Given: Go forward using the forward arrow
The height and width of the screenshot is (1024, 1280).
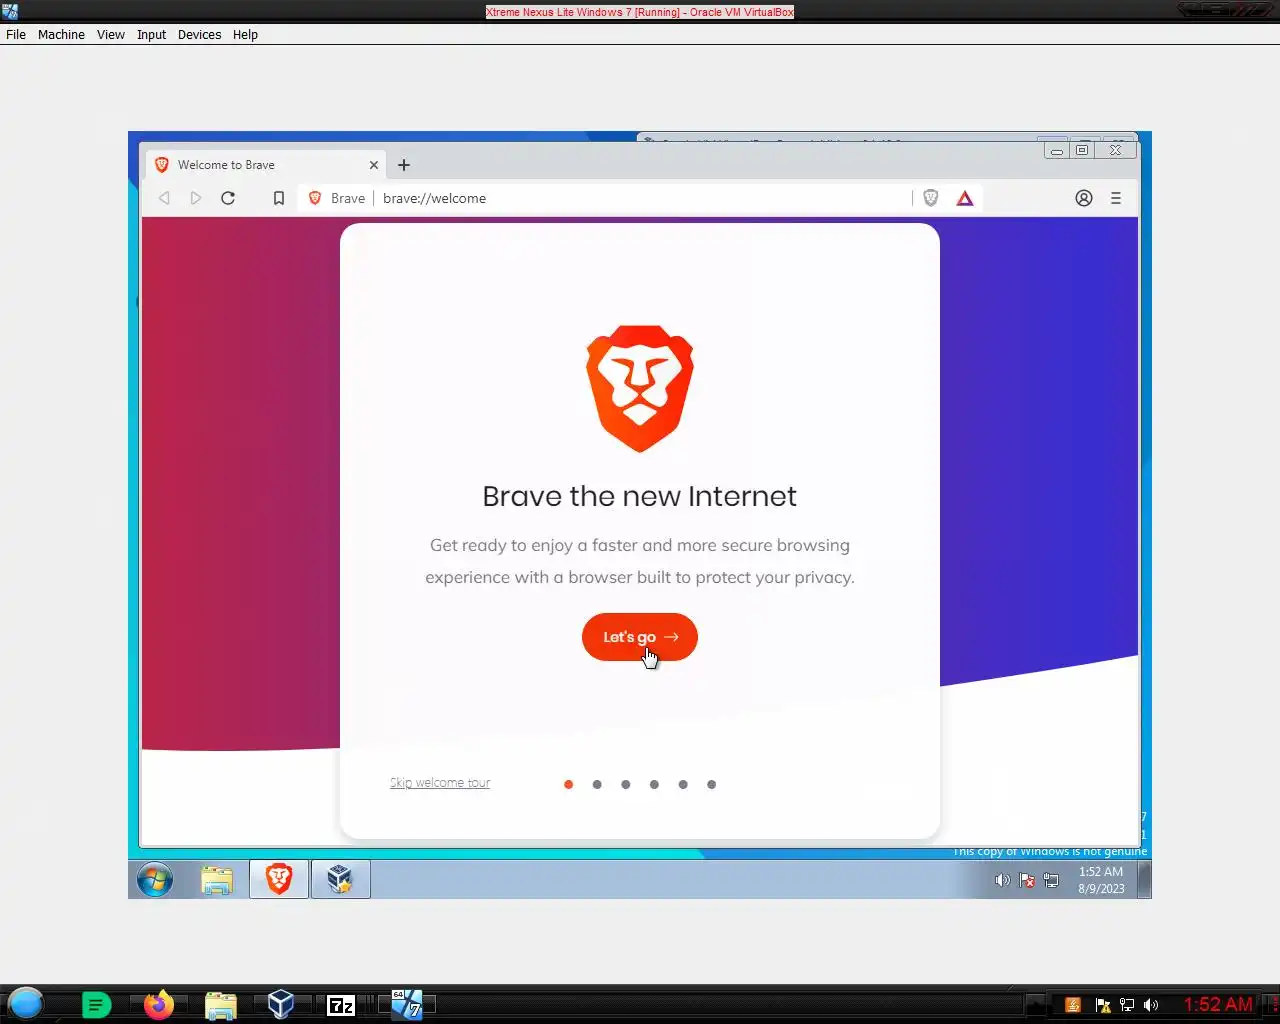Looking at the screenshot, I should (196, 198).
